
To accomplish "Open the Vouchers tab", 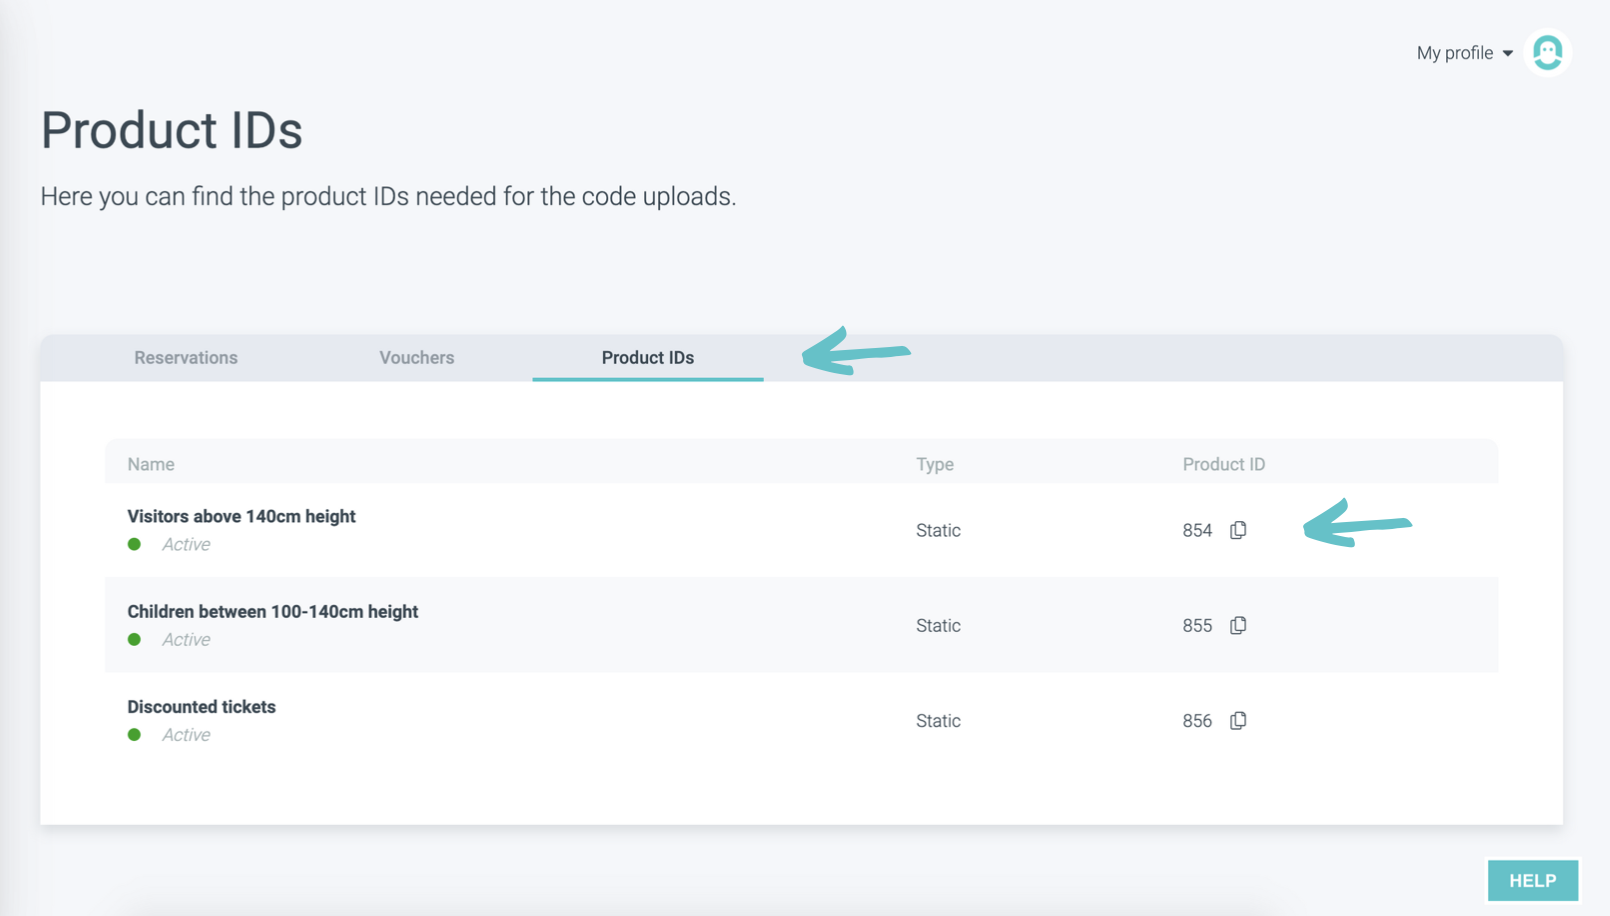I will click(x=417, y=358).
